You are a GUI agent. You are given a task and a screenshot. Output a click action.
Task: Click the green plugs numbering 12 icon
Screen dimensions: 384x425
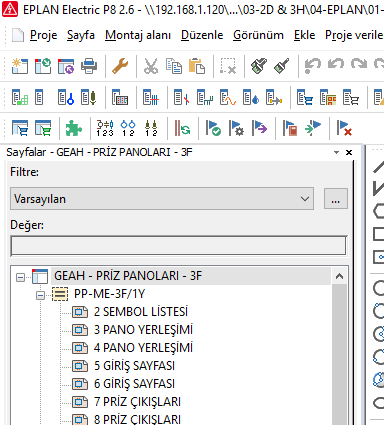click(151, 128)
